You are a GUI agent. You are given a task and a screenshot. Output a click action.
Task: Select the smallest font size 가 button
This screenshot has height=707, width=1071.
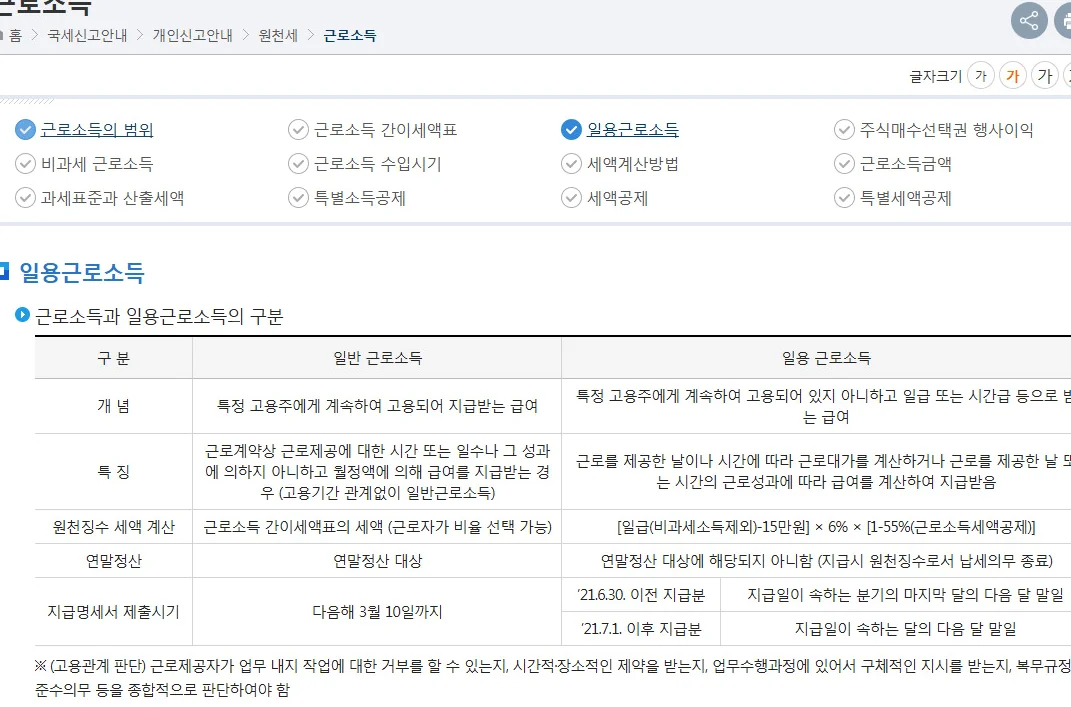pyautogui.click(x=980, y=75)
